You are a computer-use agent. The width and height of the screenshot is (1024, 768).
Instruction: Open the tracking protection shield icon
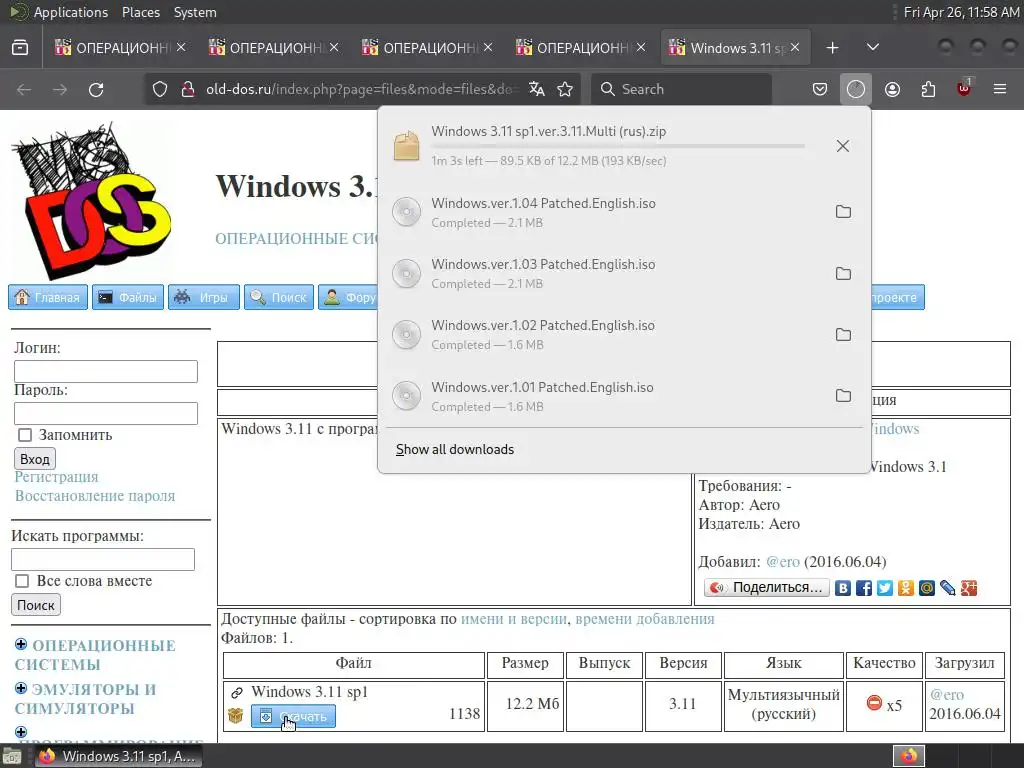point(160,89)
